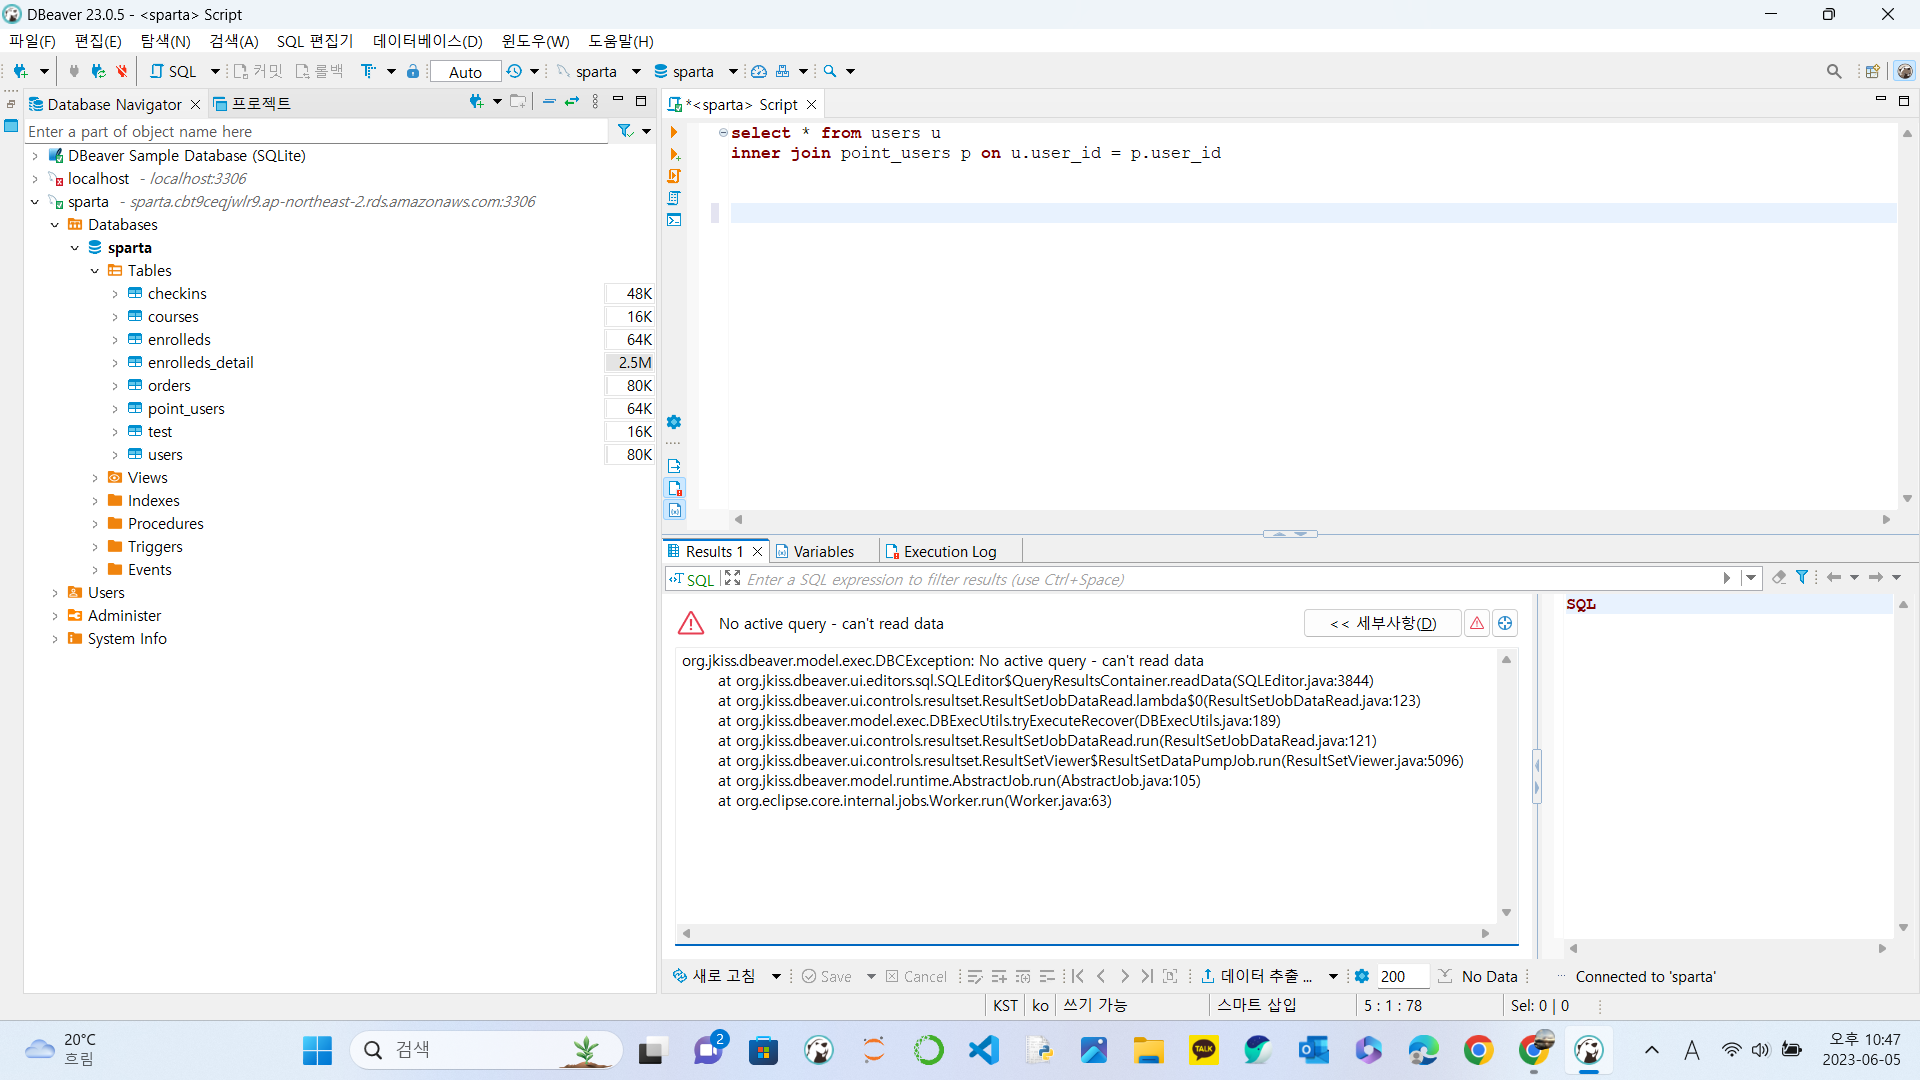
Task: Open the SQL 편집기 menu
Action: 315,41
